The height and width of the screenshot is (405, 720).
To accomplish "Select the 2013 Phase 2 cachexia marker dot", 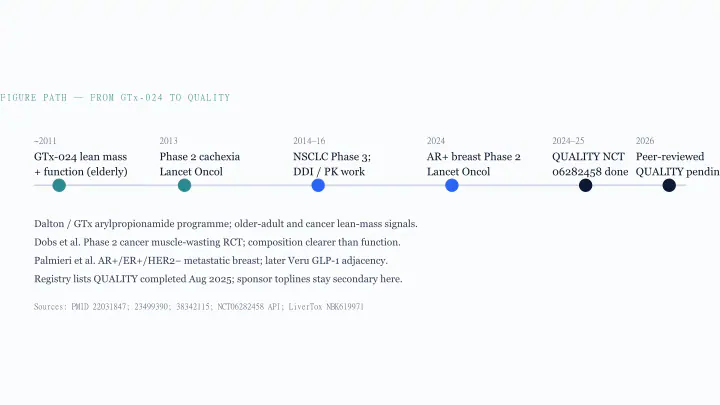I will click(184, 186).
